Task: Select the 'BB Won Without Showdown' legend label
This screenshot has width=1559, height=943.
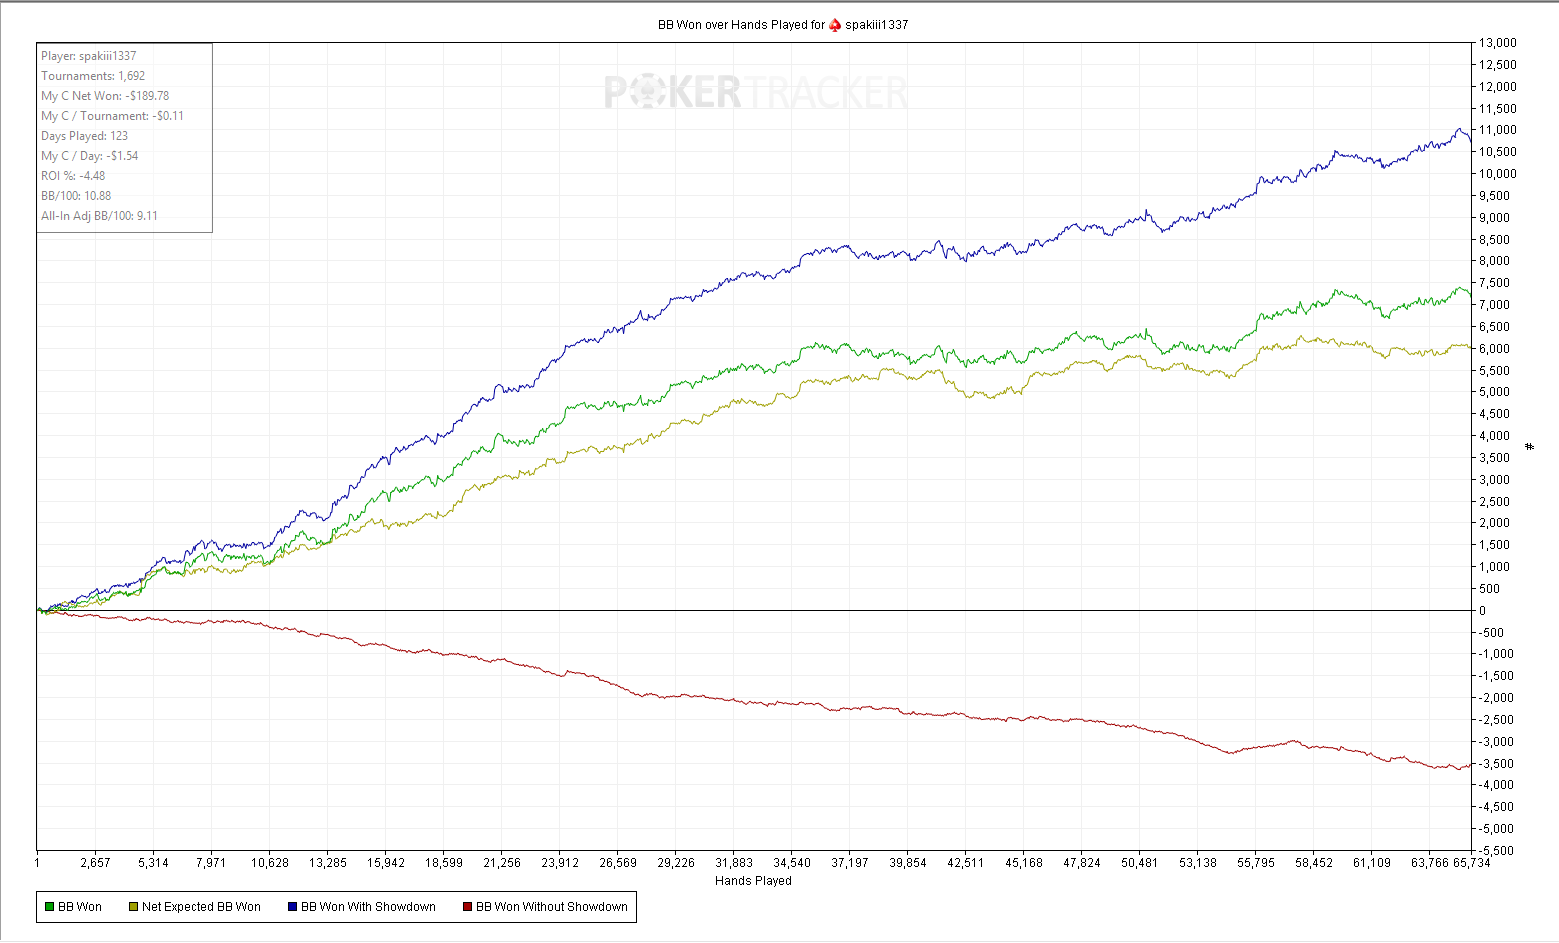Action: pyautogui.click(x=552, y=907)
